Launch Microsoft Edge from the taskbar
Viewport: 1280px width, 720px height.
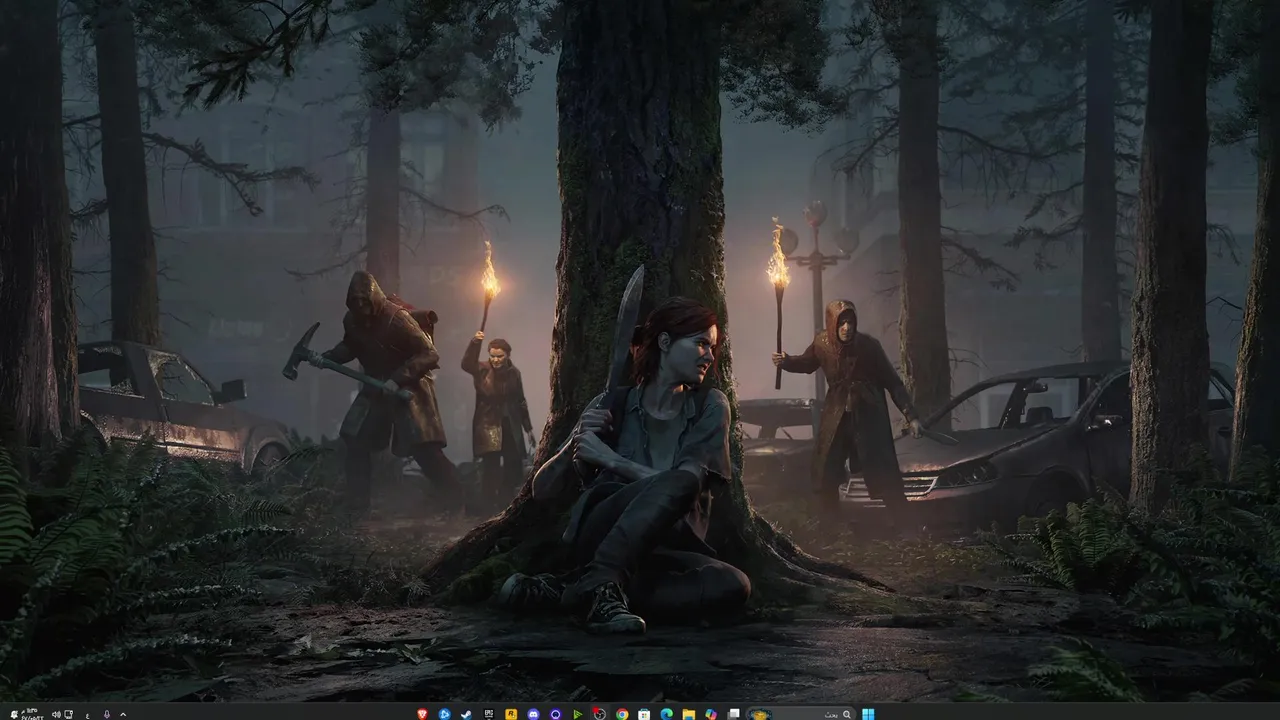point(667,714)
